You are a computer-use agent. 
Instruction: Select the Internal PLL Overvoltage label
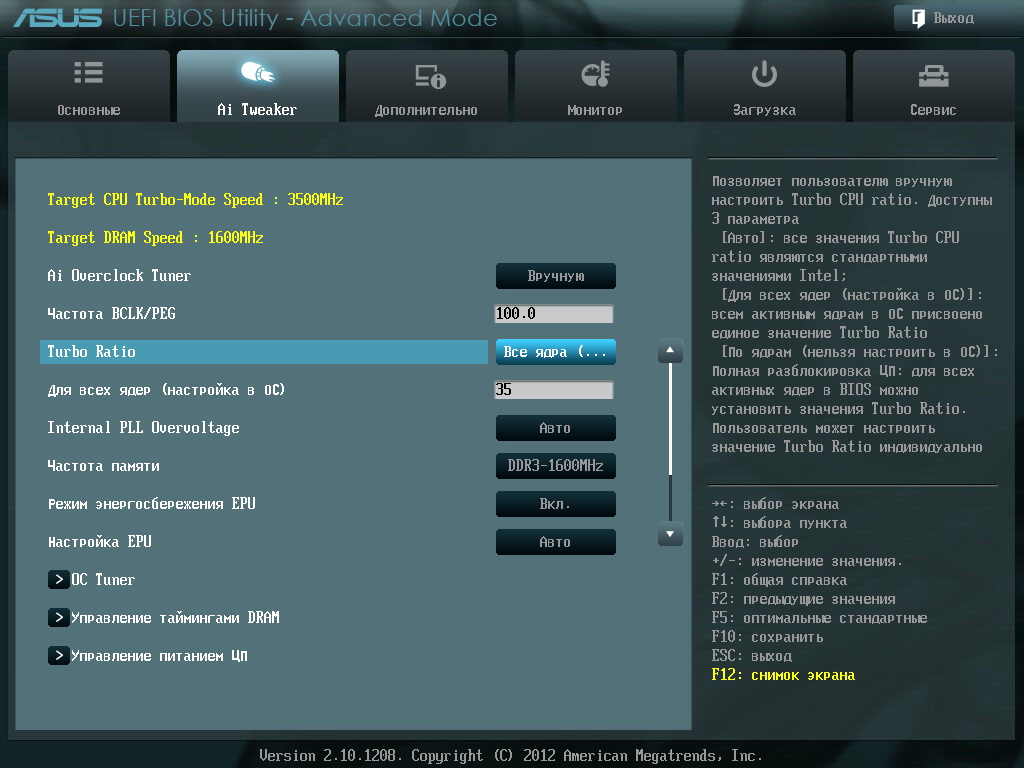pos(144,428)
